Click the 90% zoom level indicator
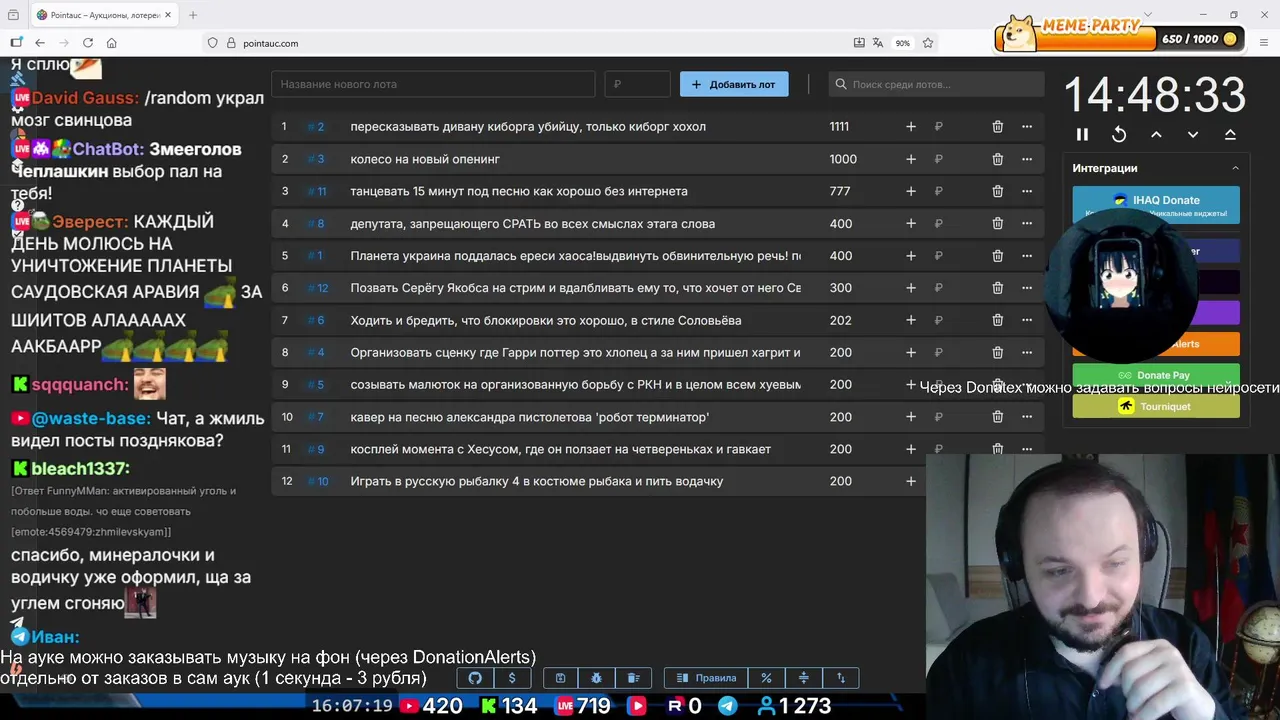Screen dimensions: 1280x720 pos(903,43)
